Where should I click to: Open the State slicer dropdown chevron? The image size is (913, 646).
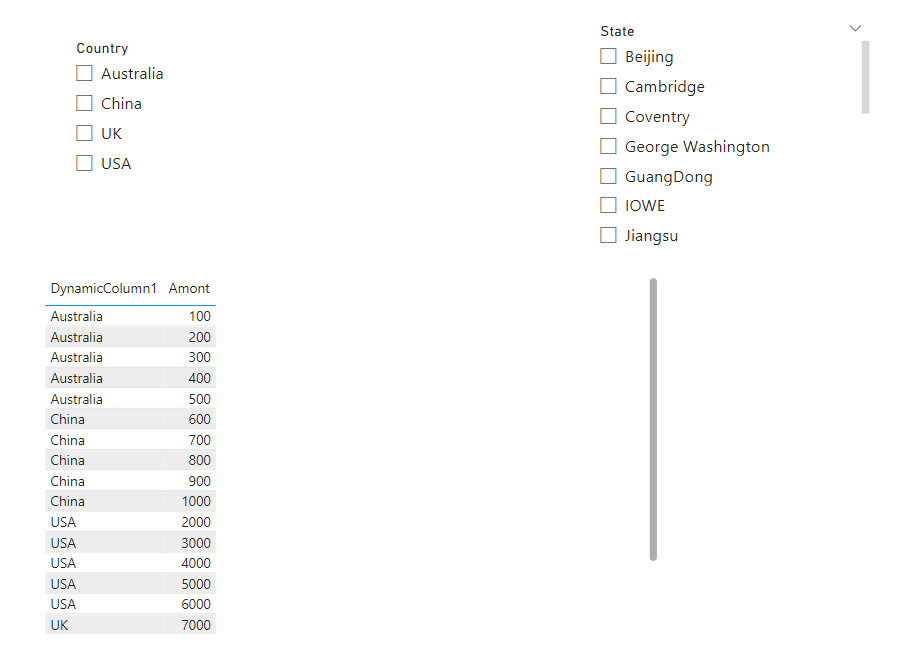pos(855,28)
